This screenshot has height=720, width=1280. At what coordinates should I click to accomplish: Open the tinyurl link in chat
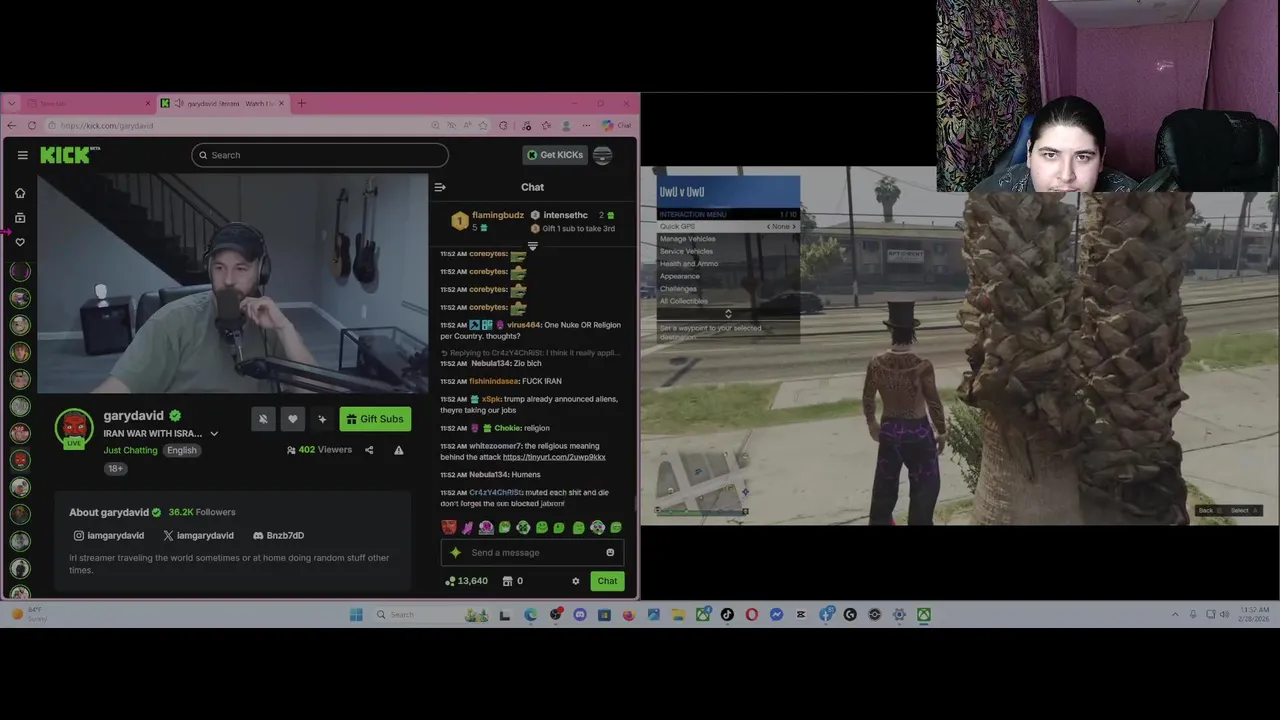pyautogui.click(x=554, y=457)
